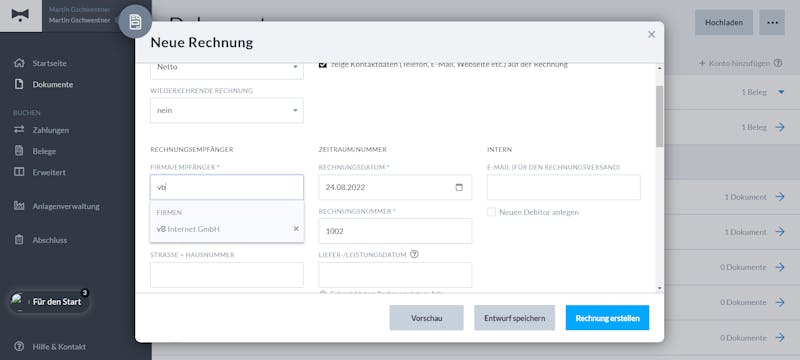Click into the Rechnungsnummer input field
The image size is (800, 360).
pyautogui.click(x=395, y=231)
